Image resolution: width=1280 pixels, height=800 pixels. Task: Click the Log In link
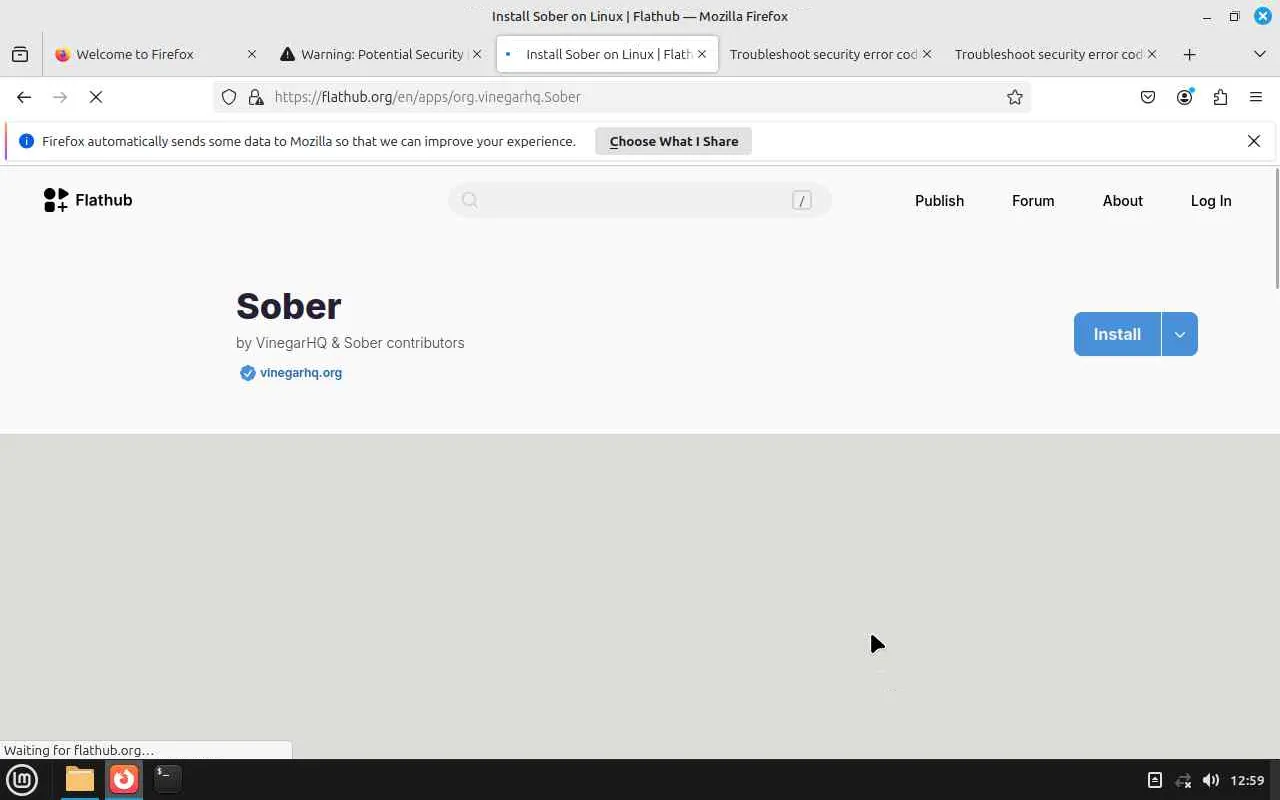(1211, 201)
